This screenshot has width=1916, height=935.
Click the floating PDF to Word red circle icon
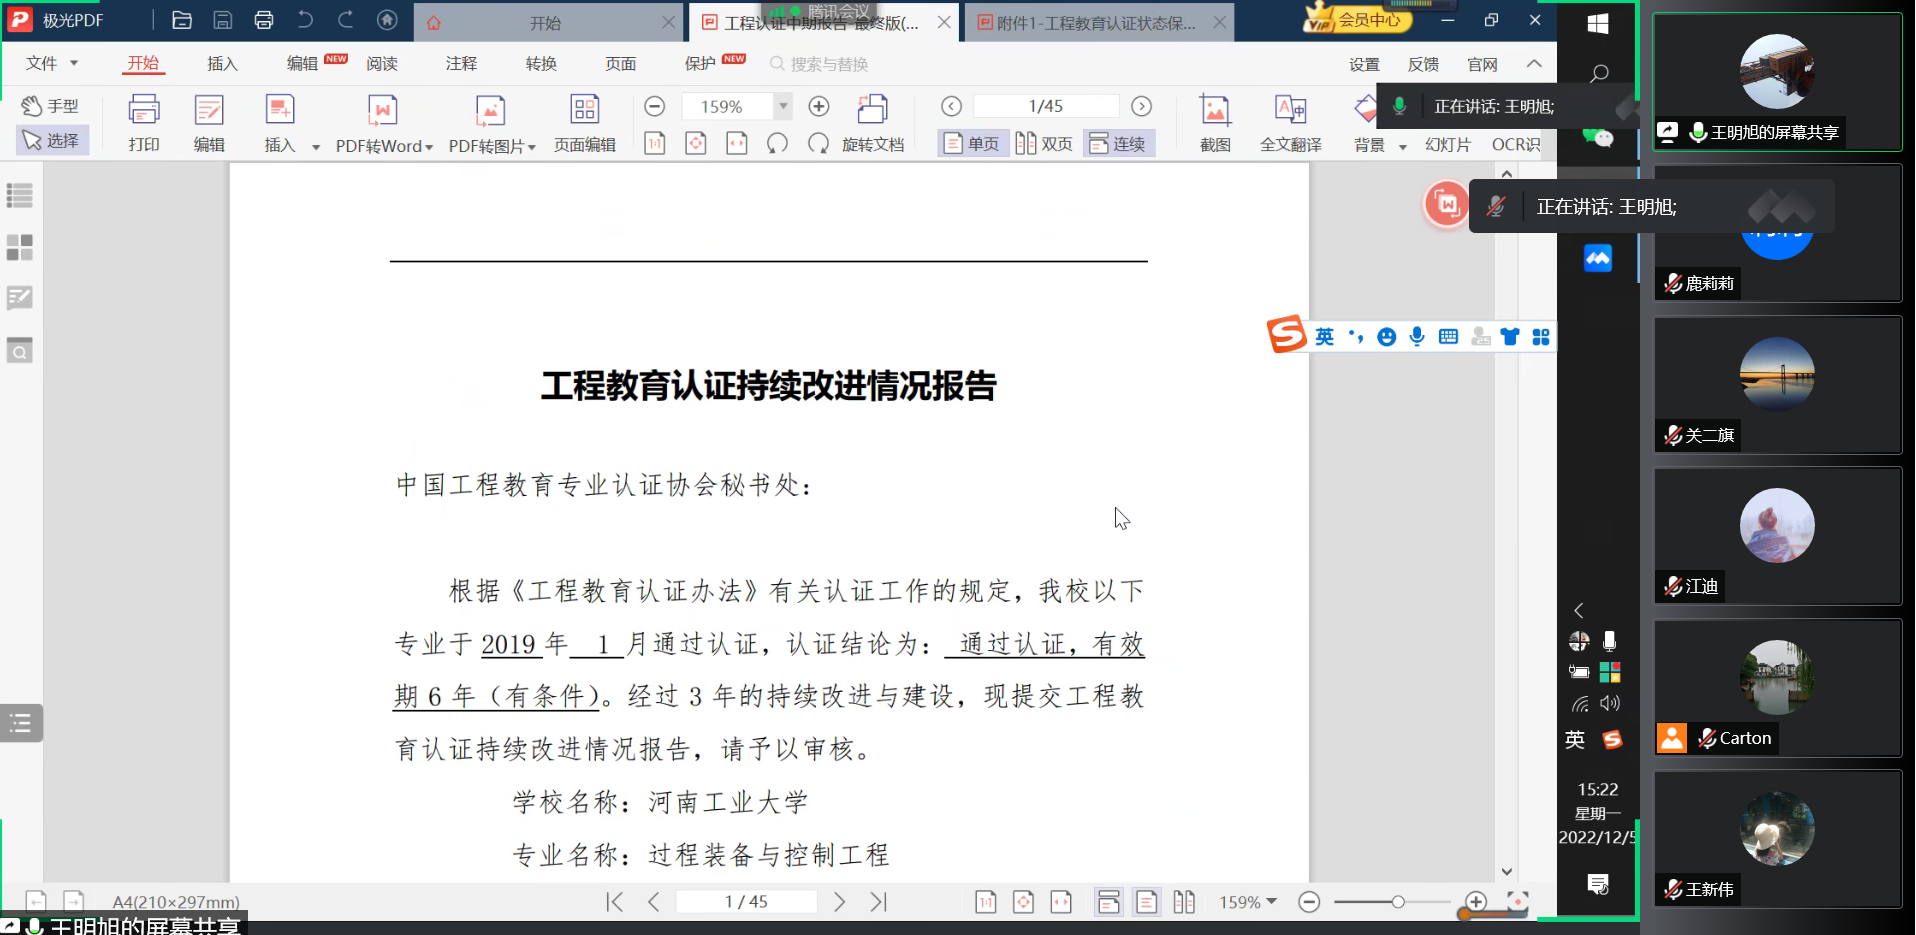(1446, 205)
